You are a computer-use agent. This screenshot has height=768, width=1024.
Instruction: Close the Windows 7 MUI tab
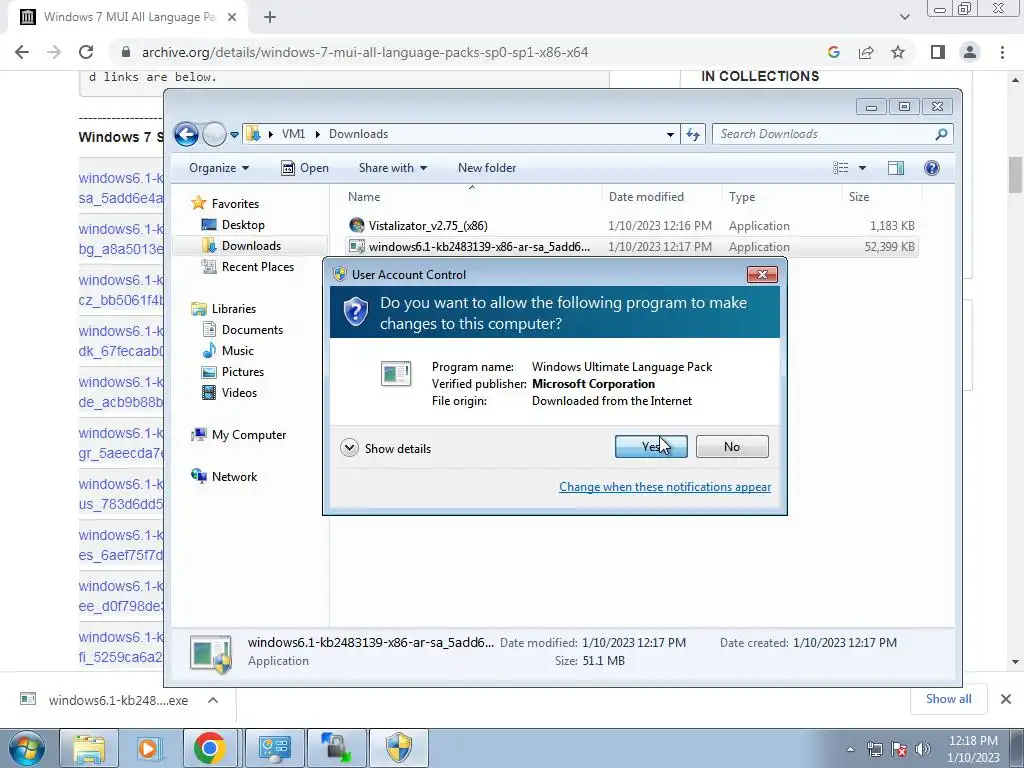point(232,17)
